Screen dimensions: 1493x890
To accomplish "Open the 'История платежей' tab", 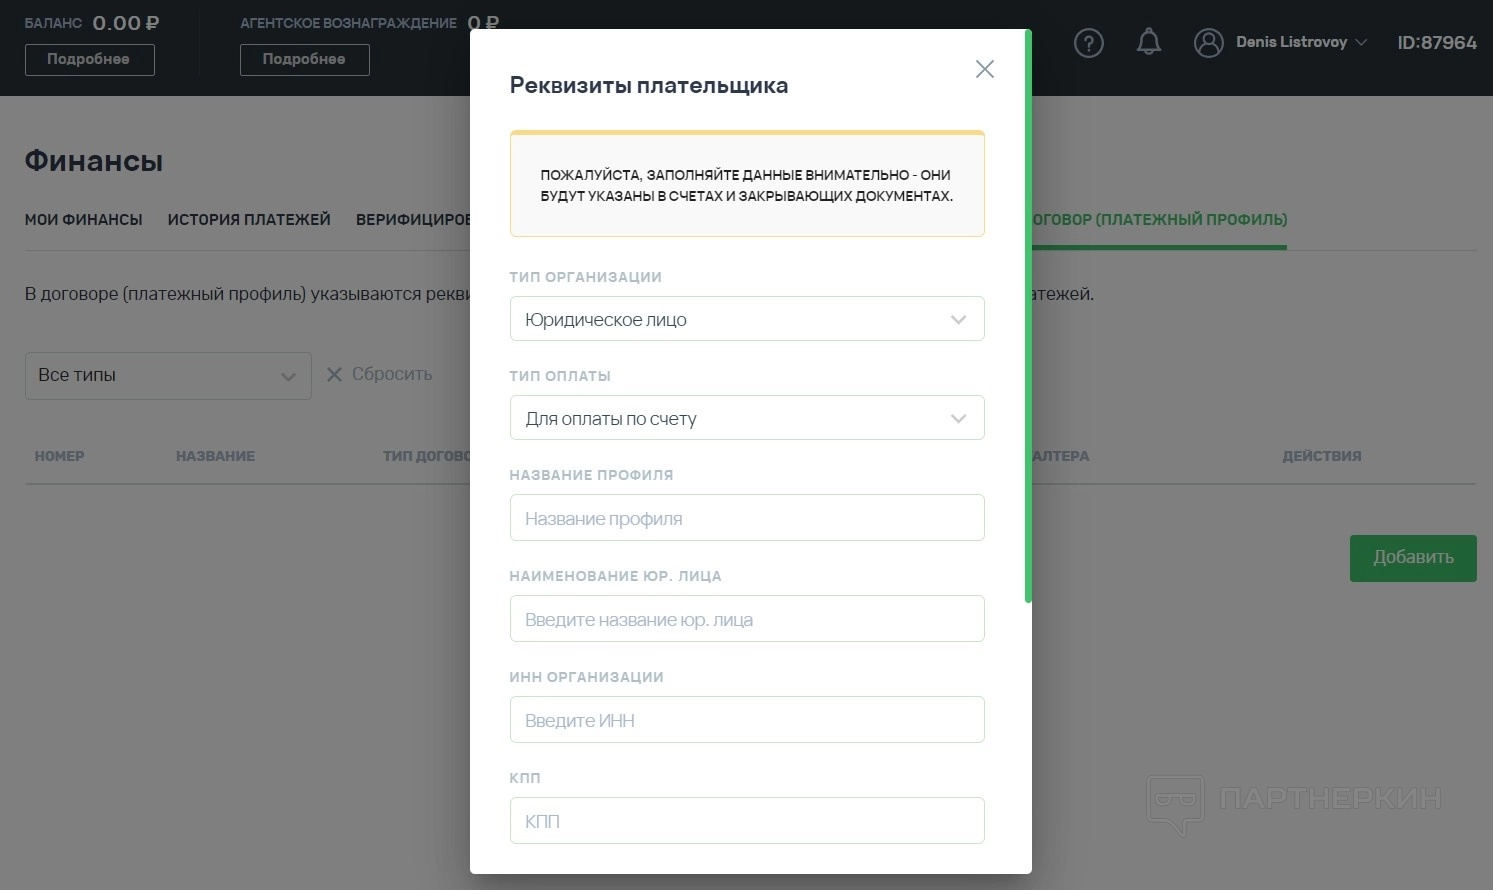I will (249, 220).
